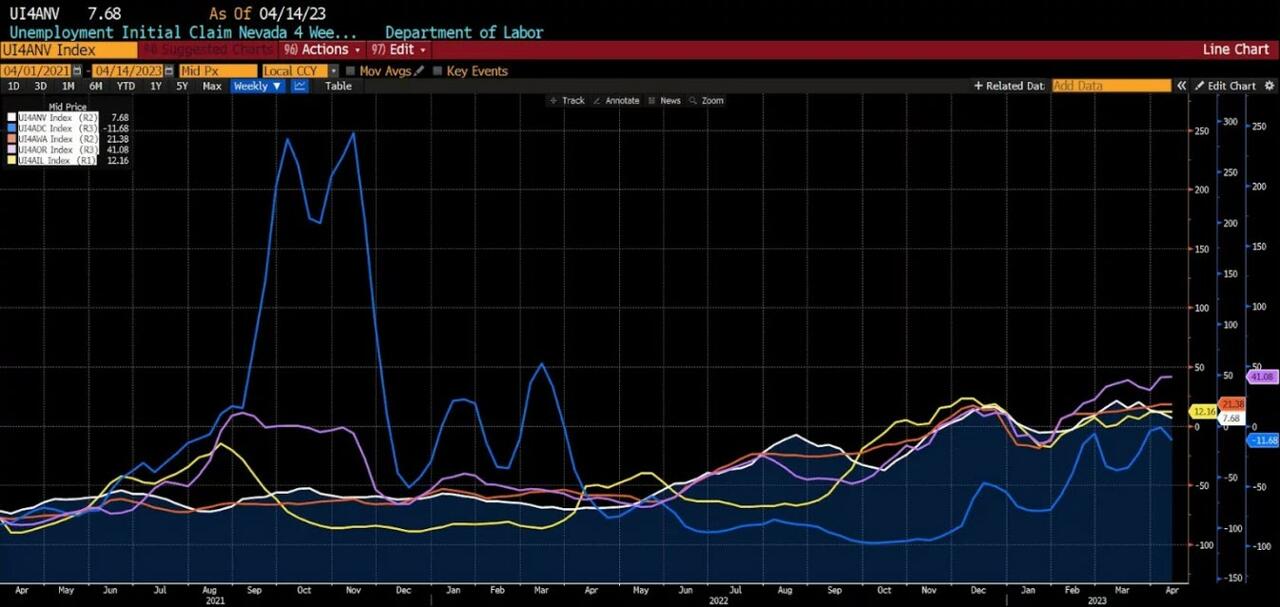Click the Mov Avgs pencil edit icon
Viewport: 1280px width, 607px height.
(419, 71)
